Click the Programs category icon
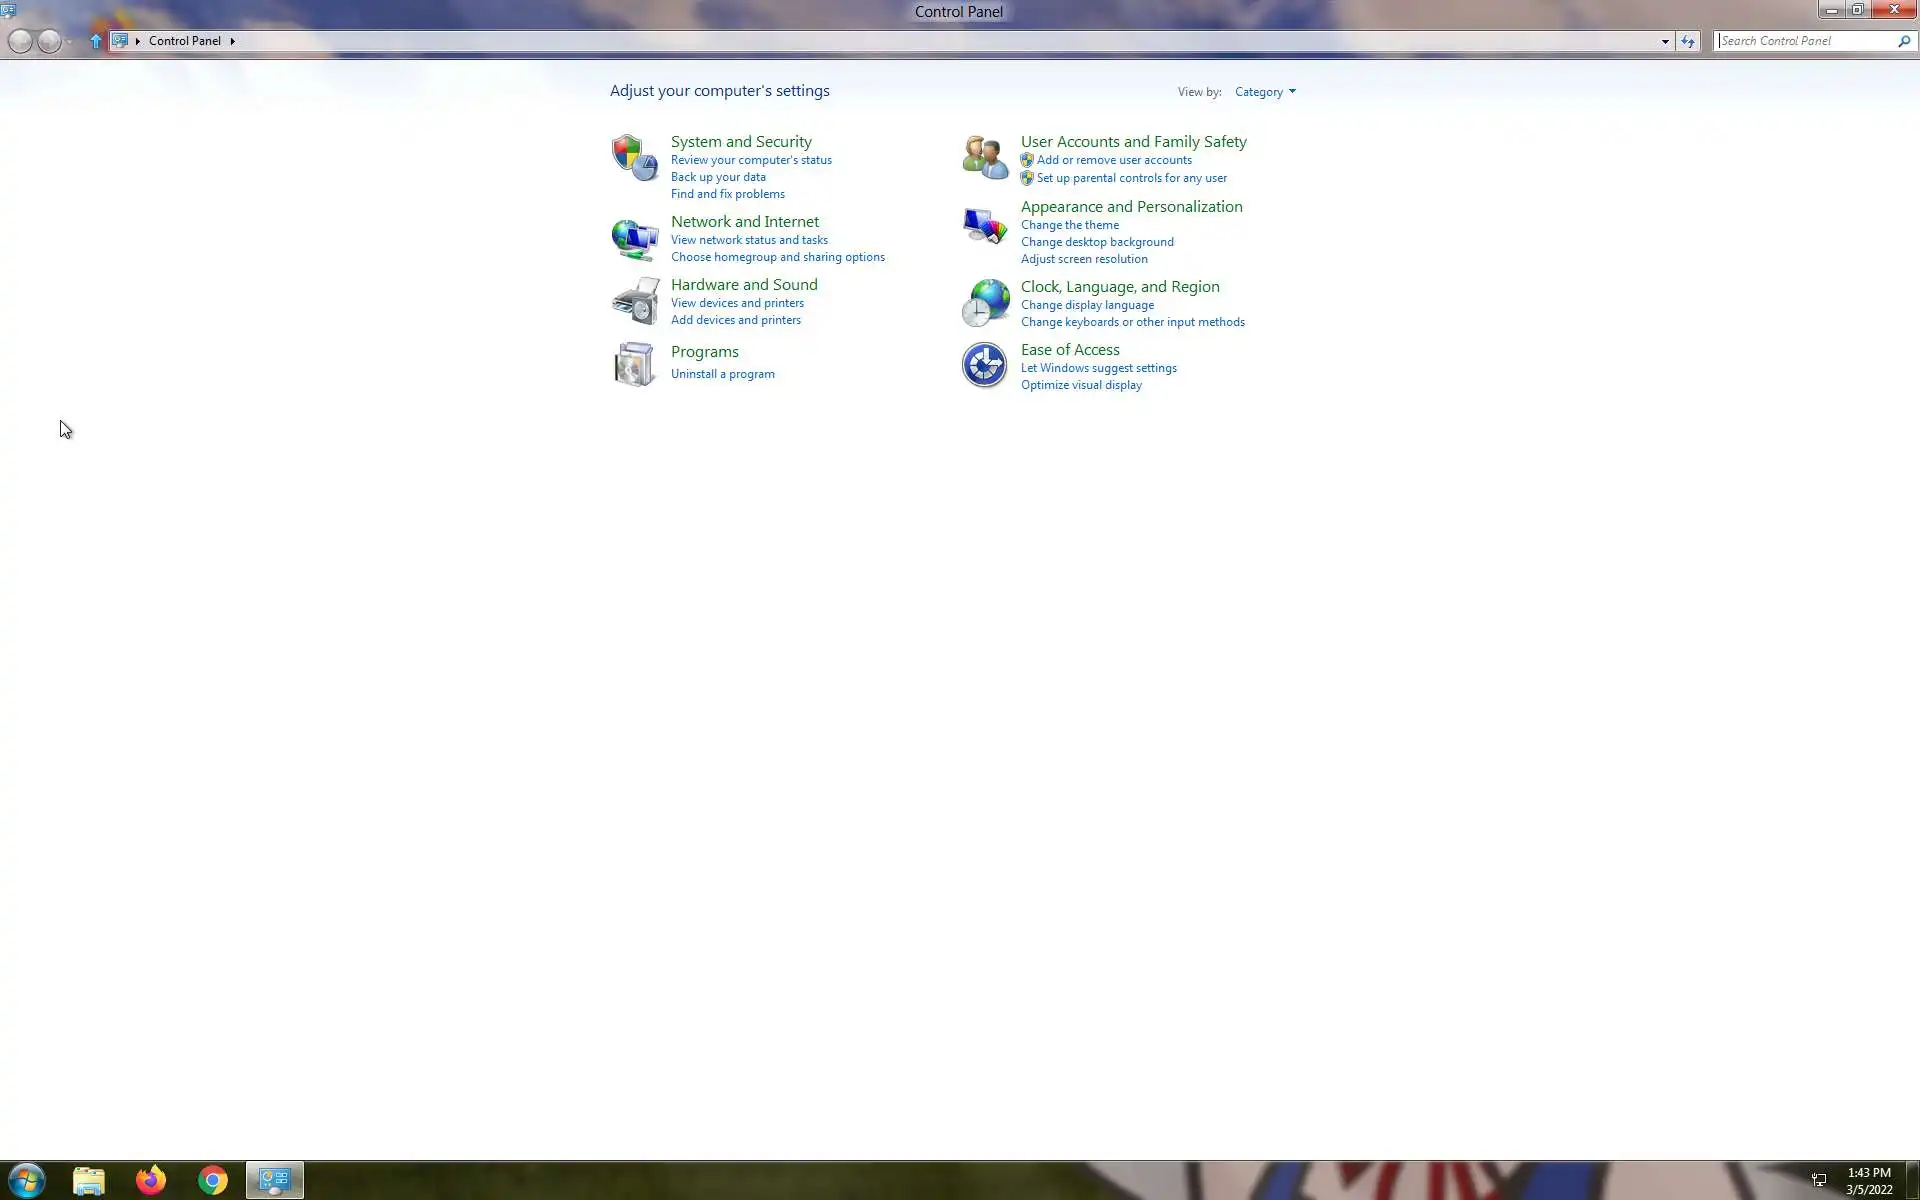Image resolution: width=1920 pixels, height=1200 pixels. [x=634, y=364]
